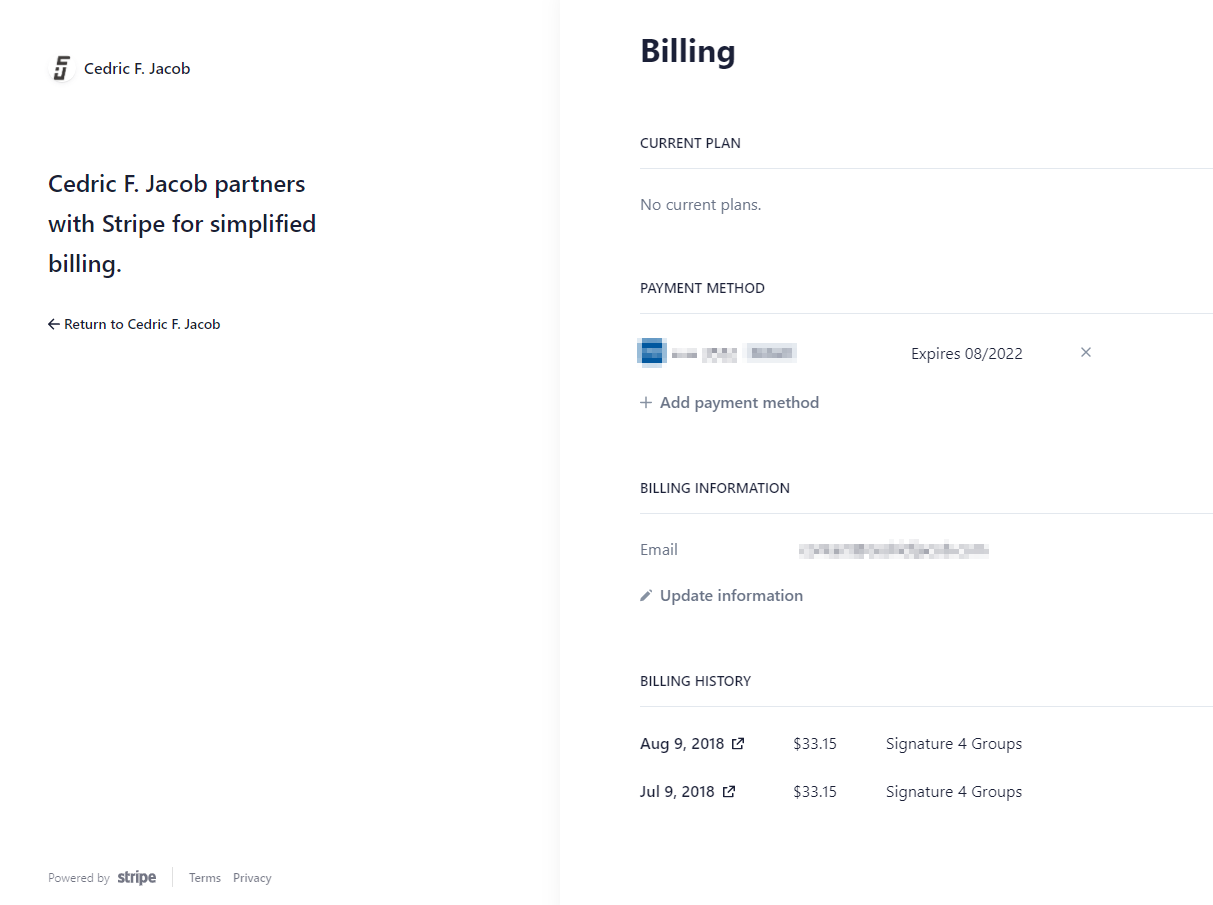
Task: Open the Terms link
Action: tap(205, 878)
